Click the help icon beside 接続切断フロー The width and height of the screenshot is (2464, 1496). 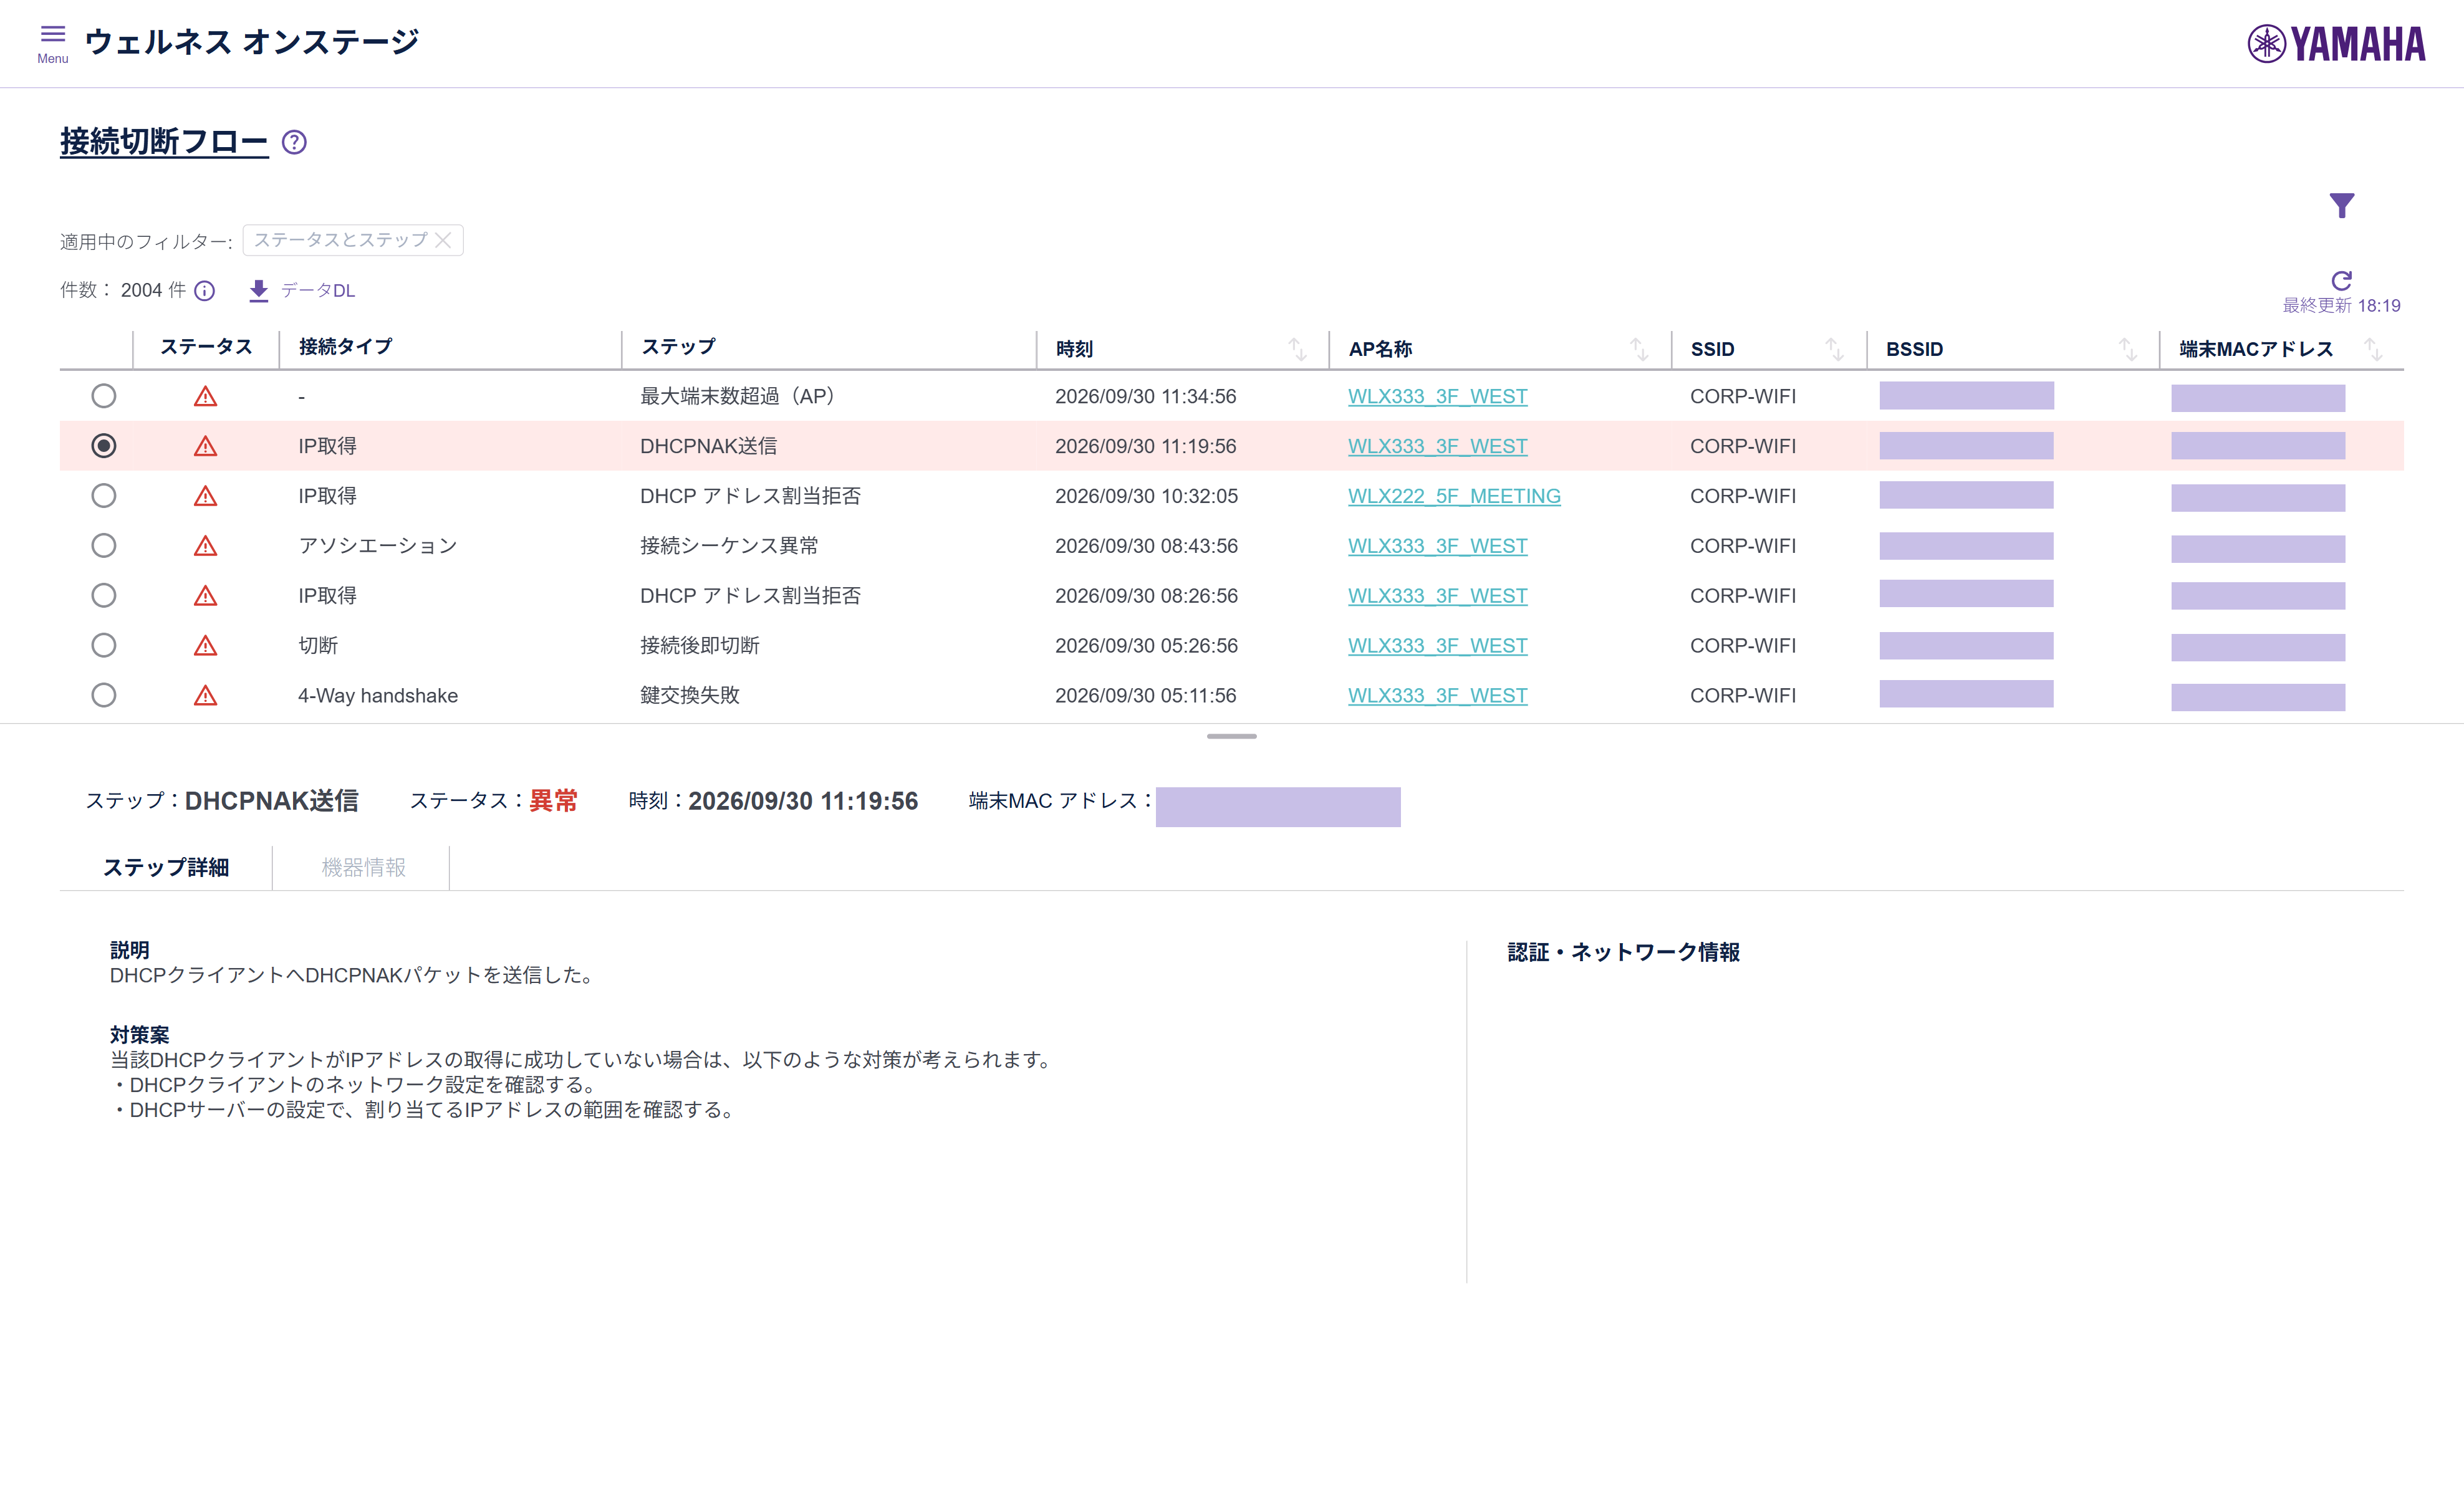pos(294,142)
